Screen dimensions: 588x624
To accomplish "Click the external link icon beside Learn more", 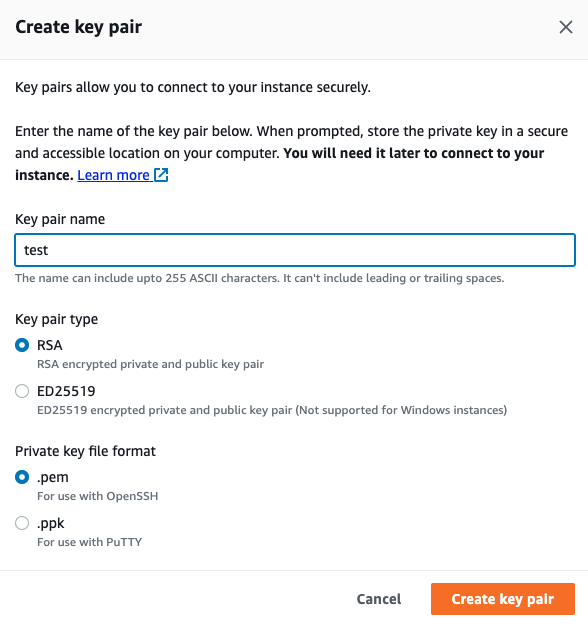I will (x=161, y=175).
